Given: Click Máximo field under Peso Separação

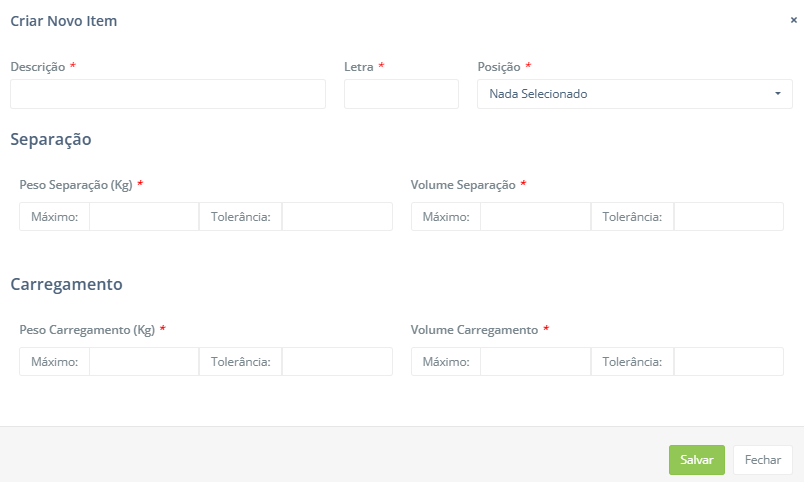Looking at the screenshot, I should [144, 217].
